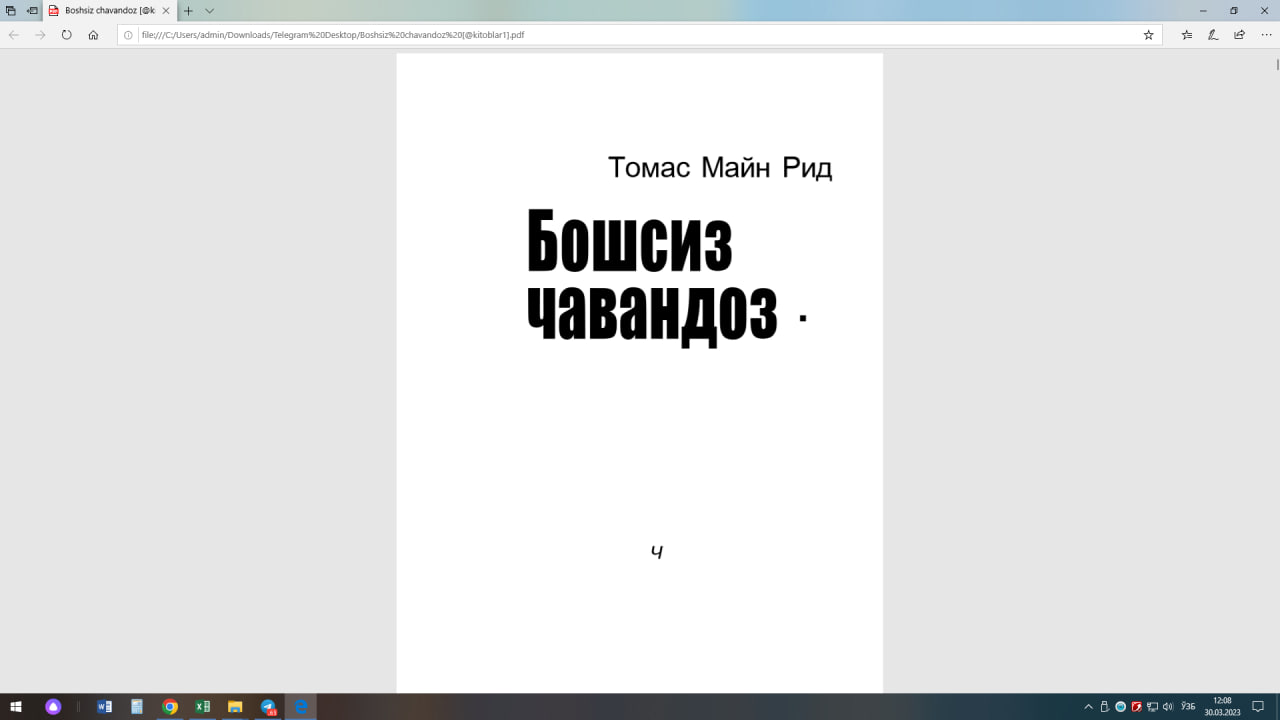Open a new browser tab
The width and height of the screenshot is (1280, 720).
[x=186, y=12]
